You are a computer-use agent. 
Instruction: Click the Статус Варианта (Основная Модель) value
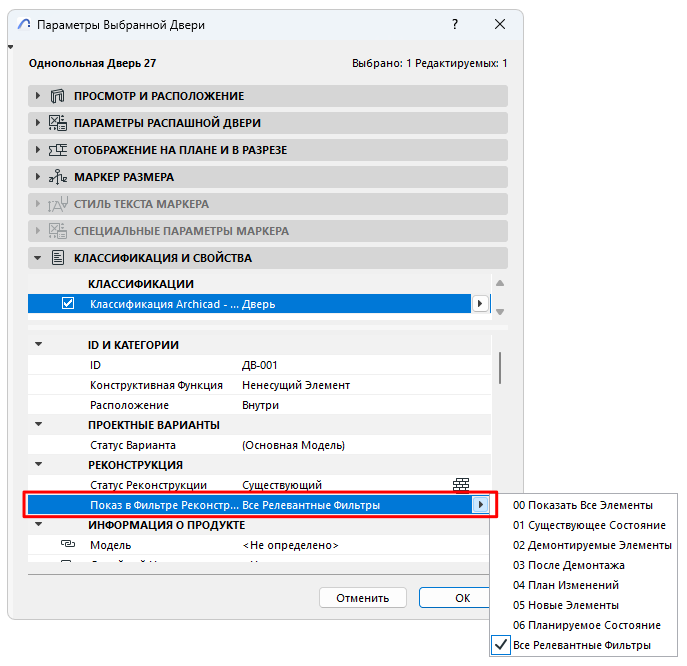pyautogui.click(x=294, y=445)
